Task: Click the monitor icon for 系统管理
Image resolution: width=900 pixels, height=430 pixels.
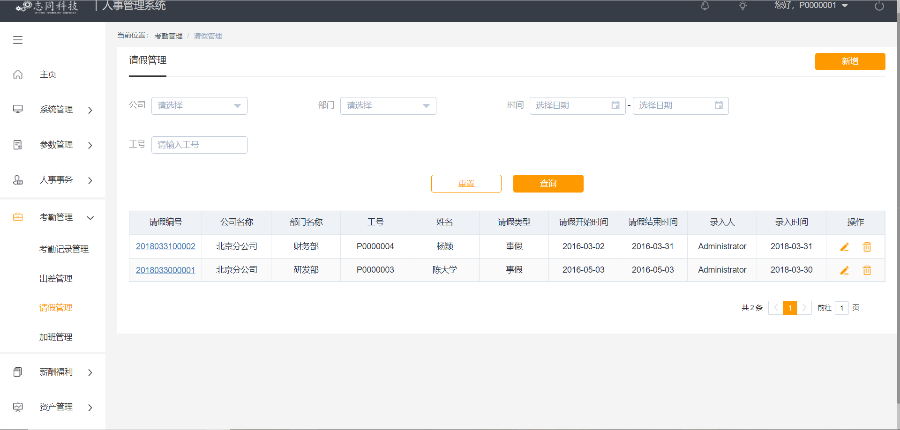Action: [18, 109]
